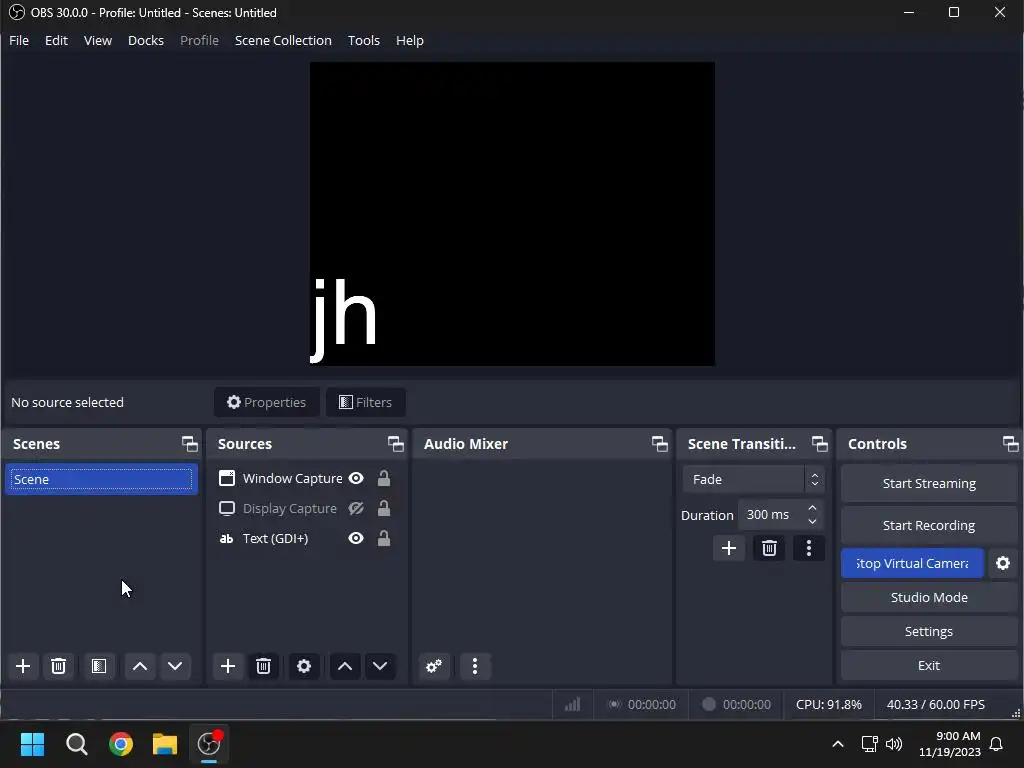
Task: Remove selected source with trash icon
Action: tap(263, 666)
